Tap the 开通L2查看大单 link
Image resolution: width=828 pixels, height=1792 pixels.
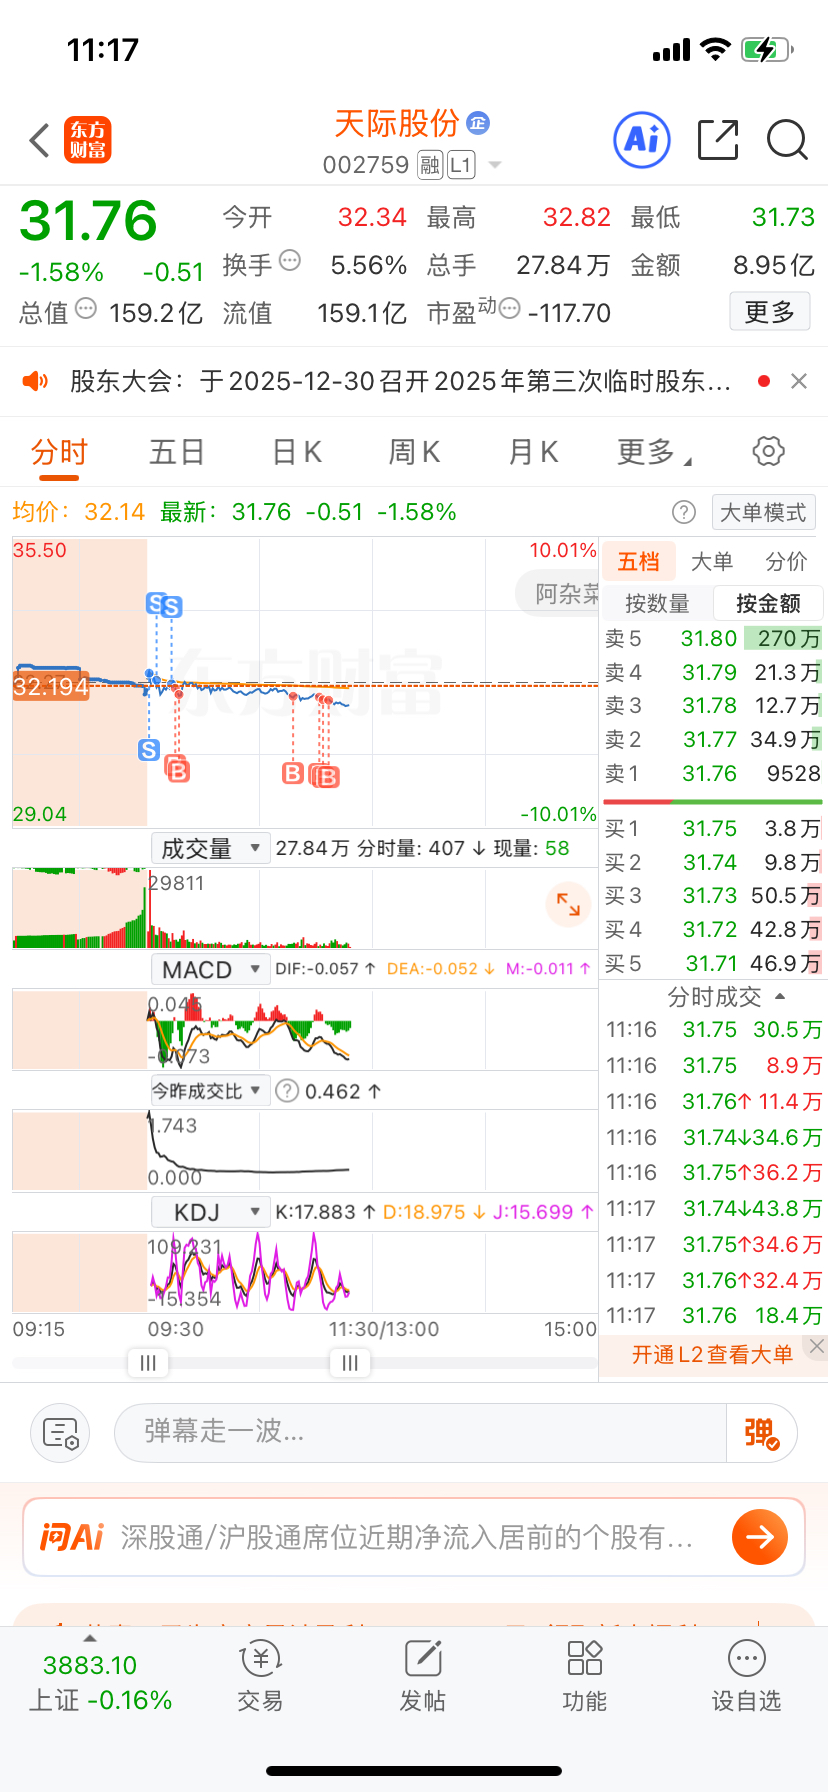(x=712, y=1355)
